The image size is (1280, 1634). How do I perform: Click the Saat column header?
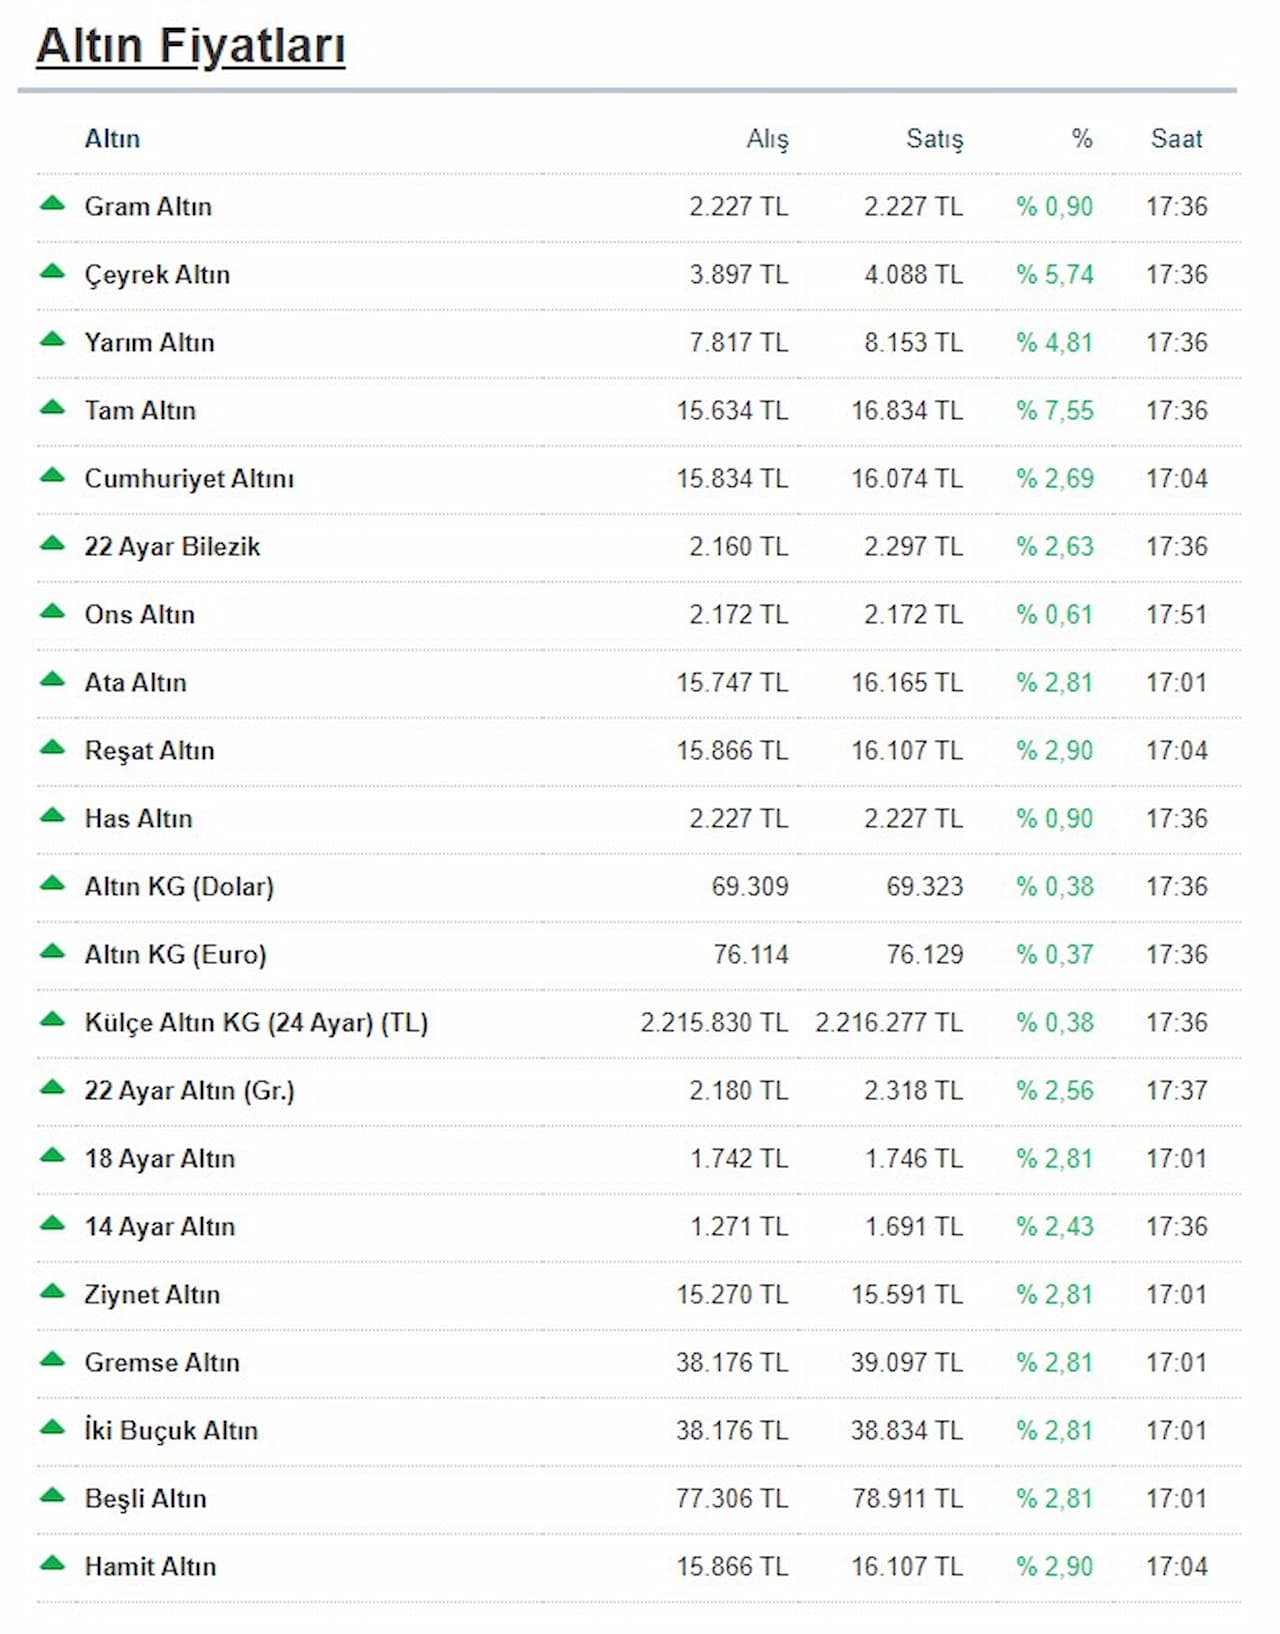point(1176,139)
